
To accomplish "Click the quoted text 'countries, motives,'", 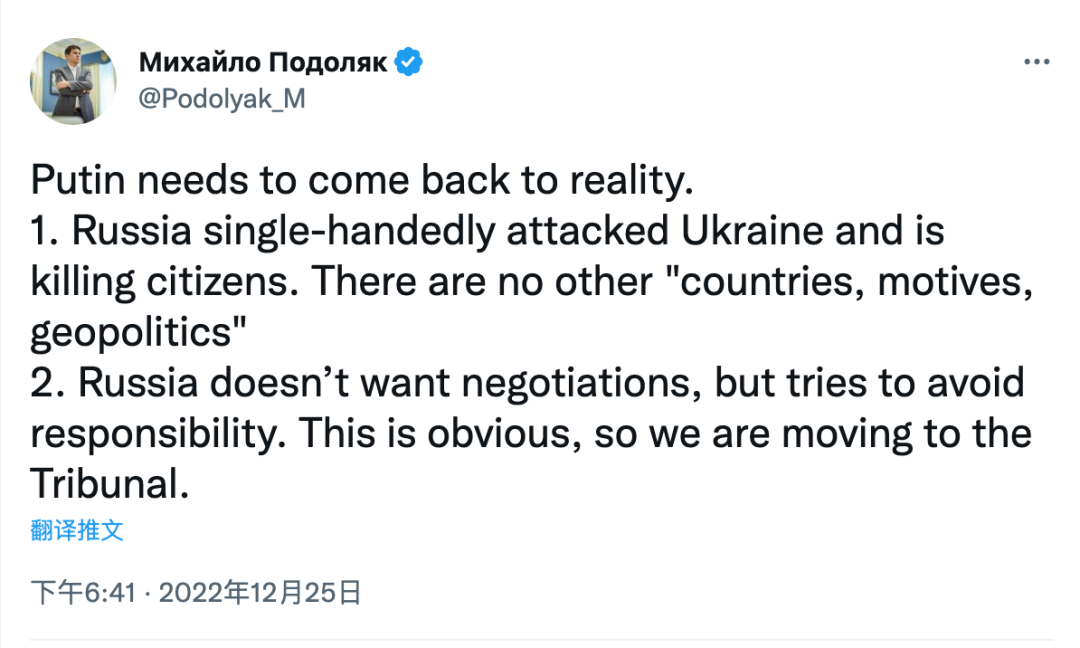I will pyautogui.click(x=853, y=282).
